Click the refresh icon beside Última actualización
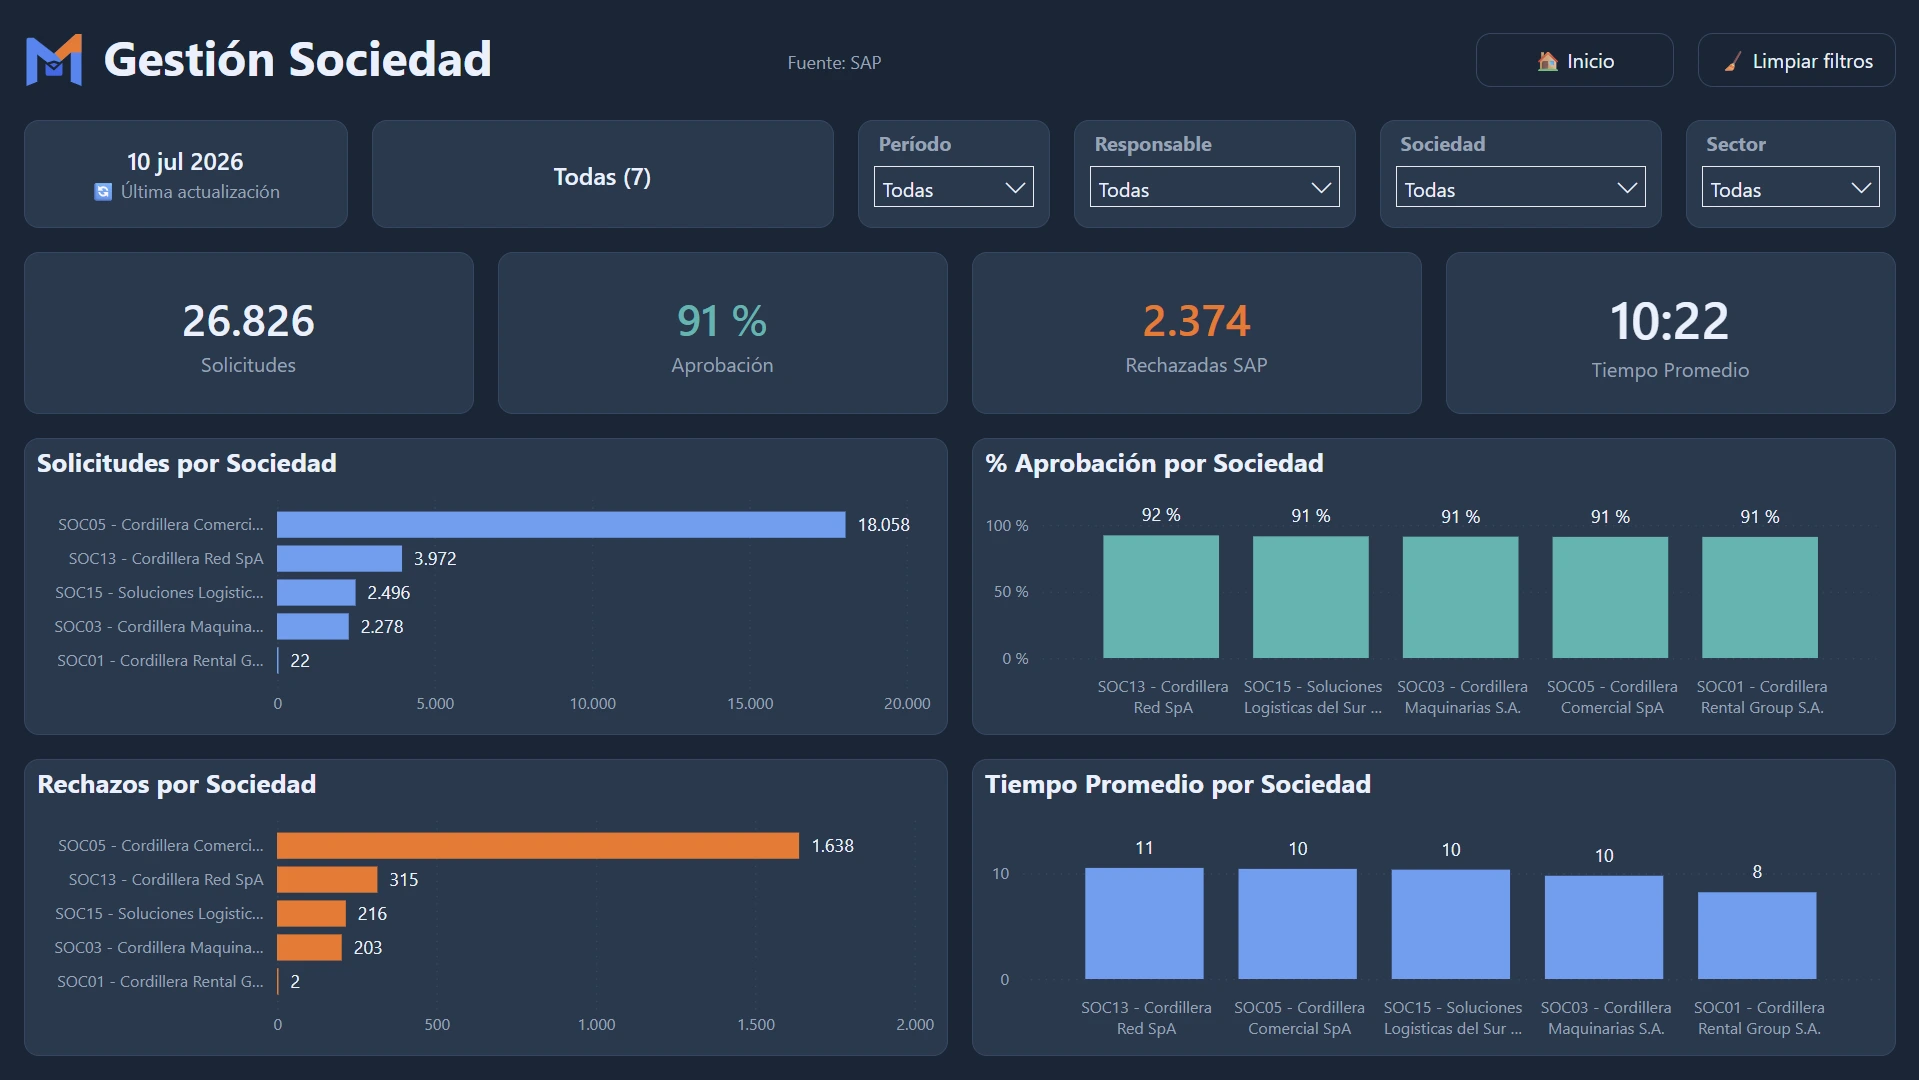1919x1080 pixels. tap(103, 192)
